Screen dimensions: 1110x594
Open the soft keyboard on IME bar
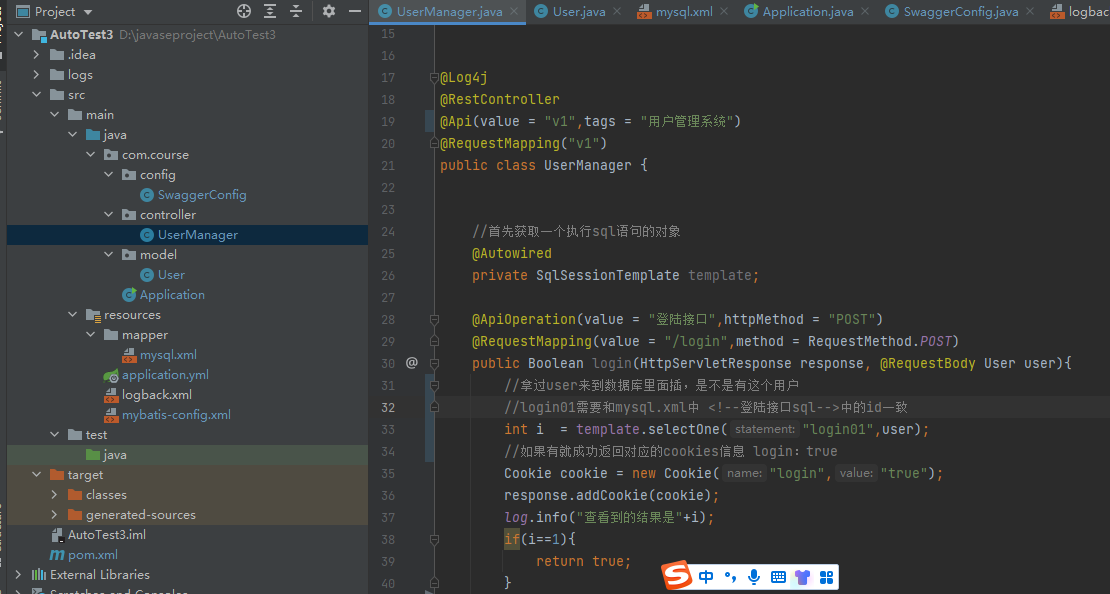[x=778, y=577]
